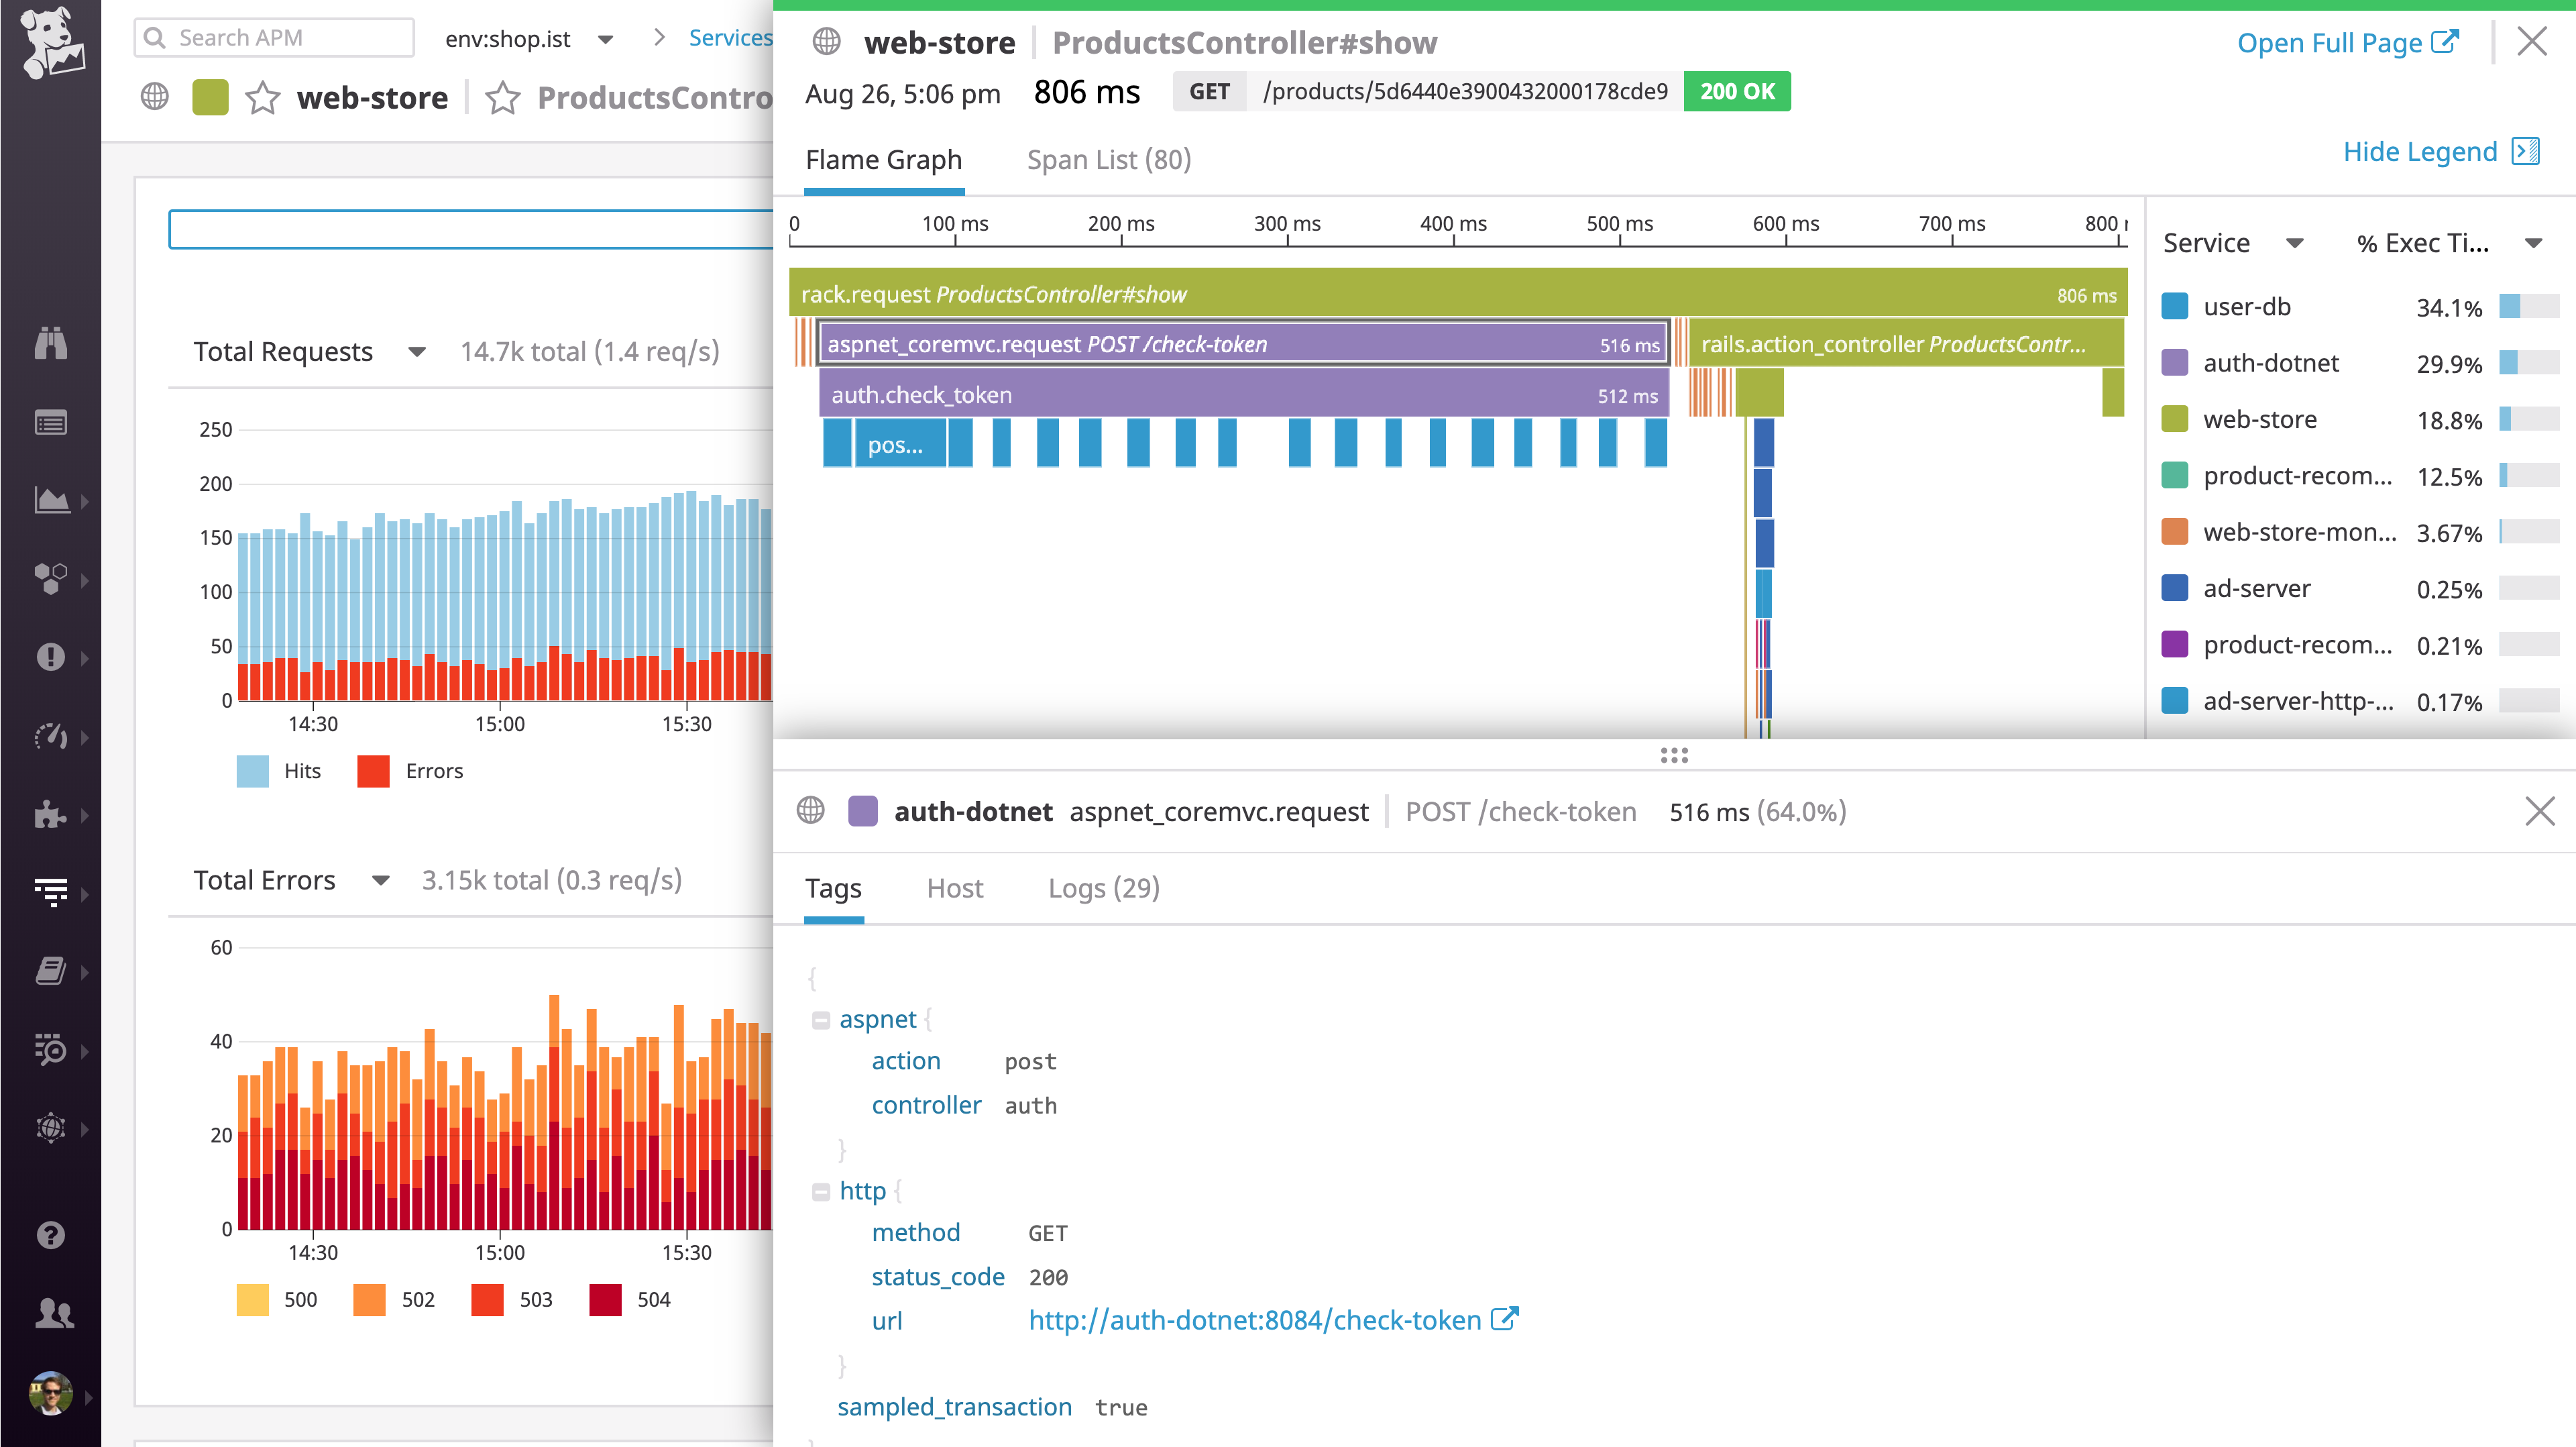Viewport: 2576px width, 1447px height.
Task: Select the Events list icon
Action: [x=52, y=422]
